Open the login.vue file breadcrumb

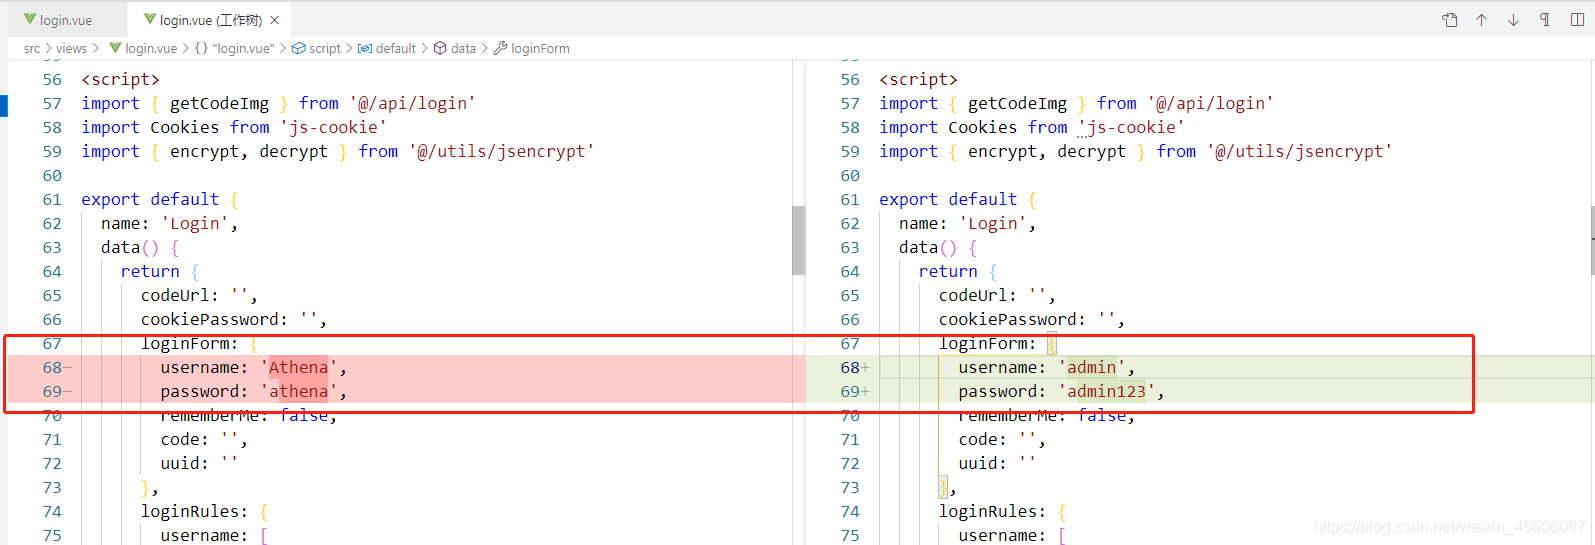(143, 48)
